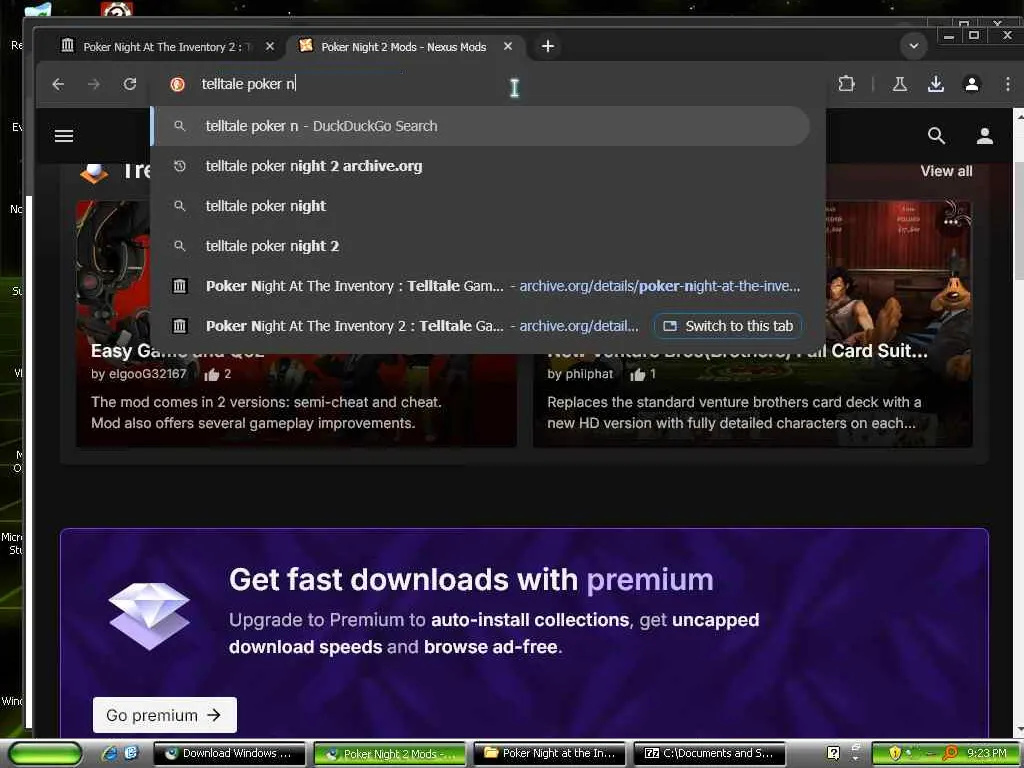Choose the 'telltale poker night 2' suggestion

coord(481,246)
